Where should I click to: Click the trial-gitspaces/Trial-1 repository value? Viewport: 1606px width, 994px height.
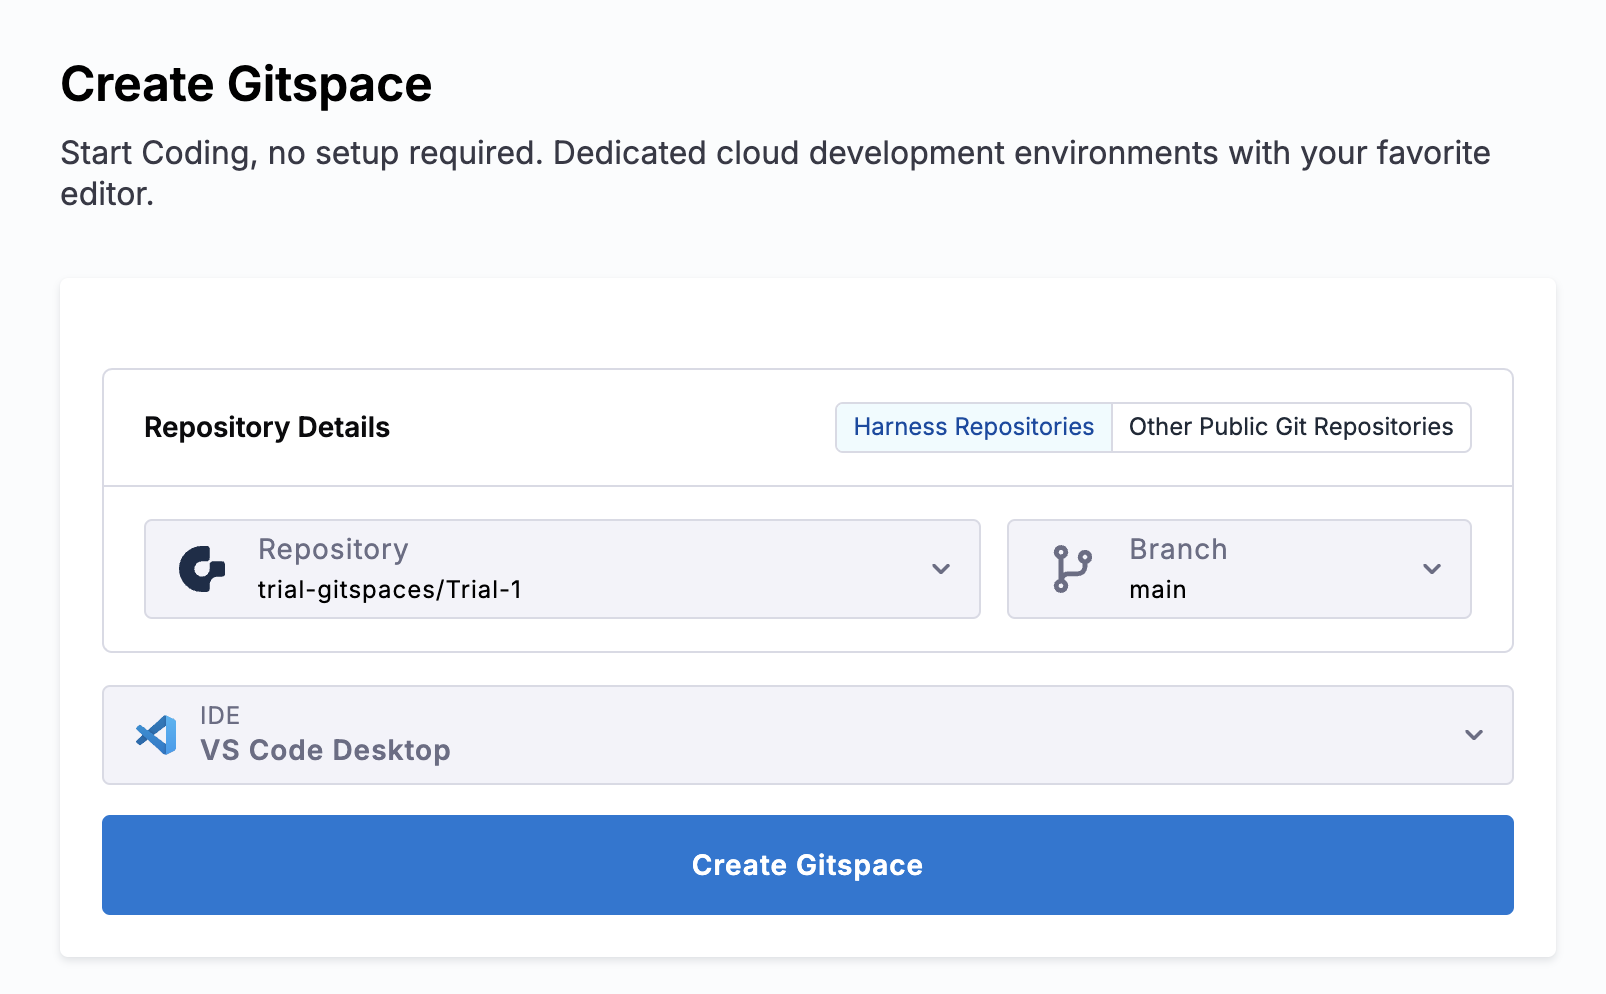389,590
